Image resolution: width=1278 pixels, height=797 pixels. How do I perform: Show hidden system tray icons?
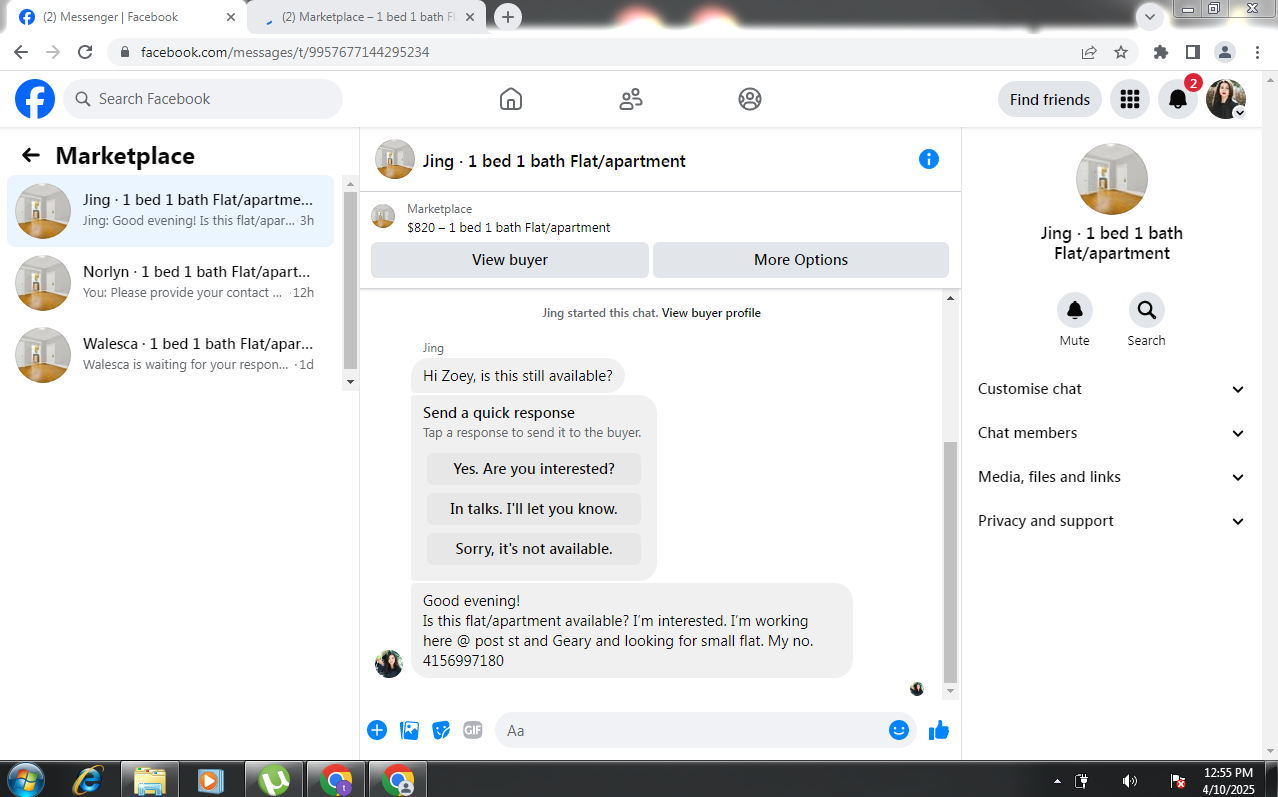point(1057,781)
